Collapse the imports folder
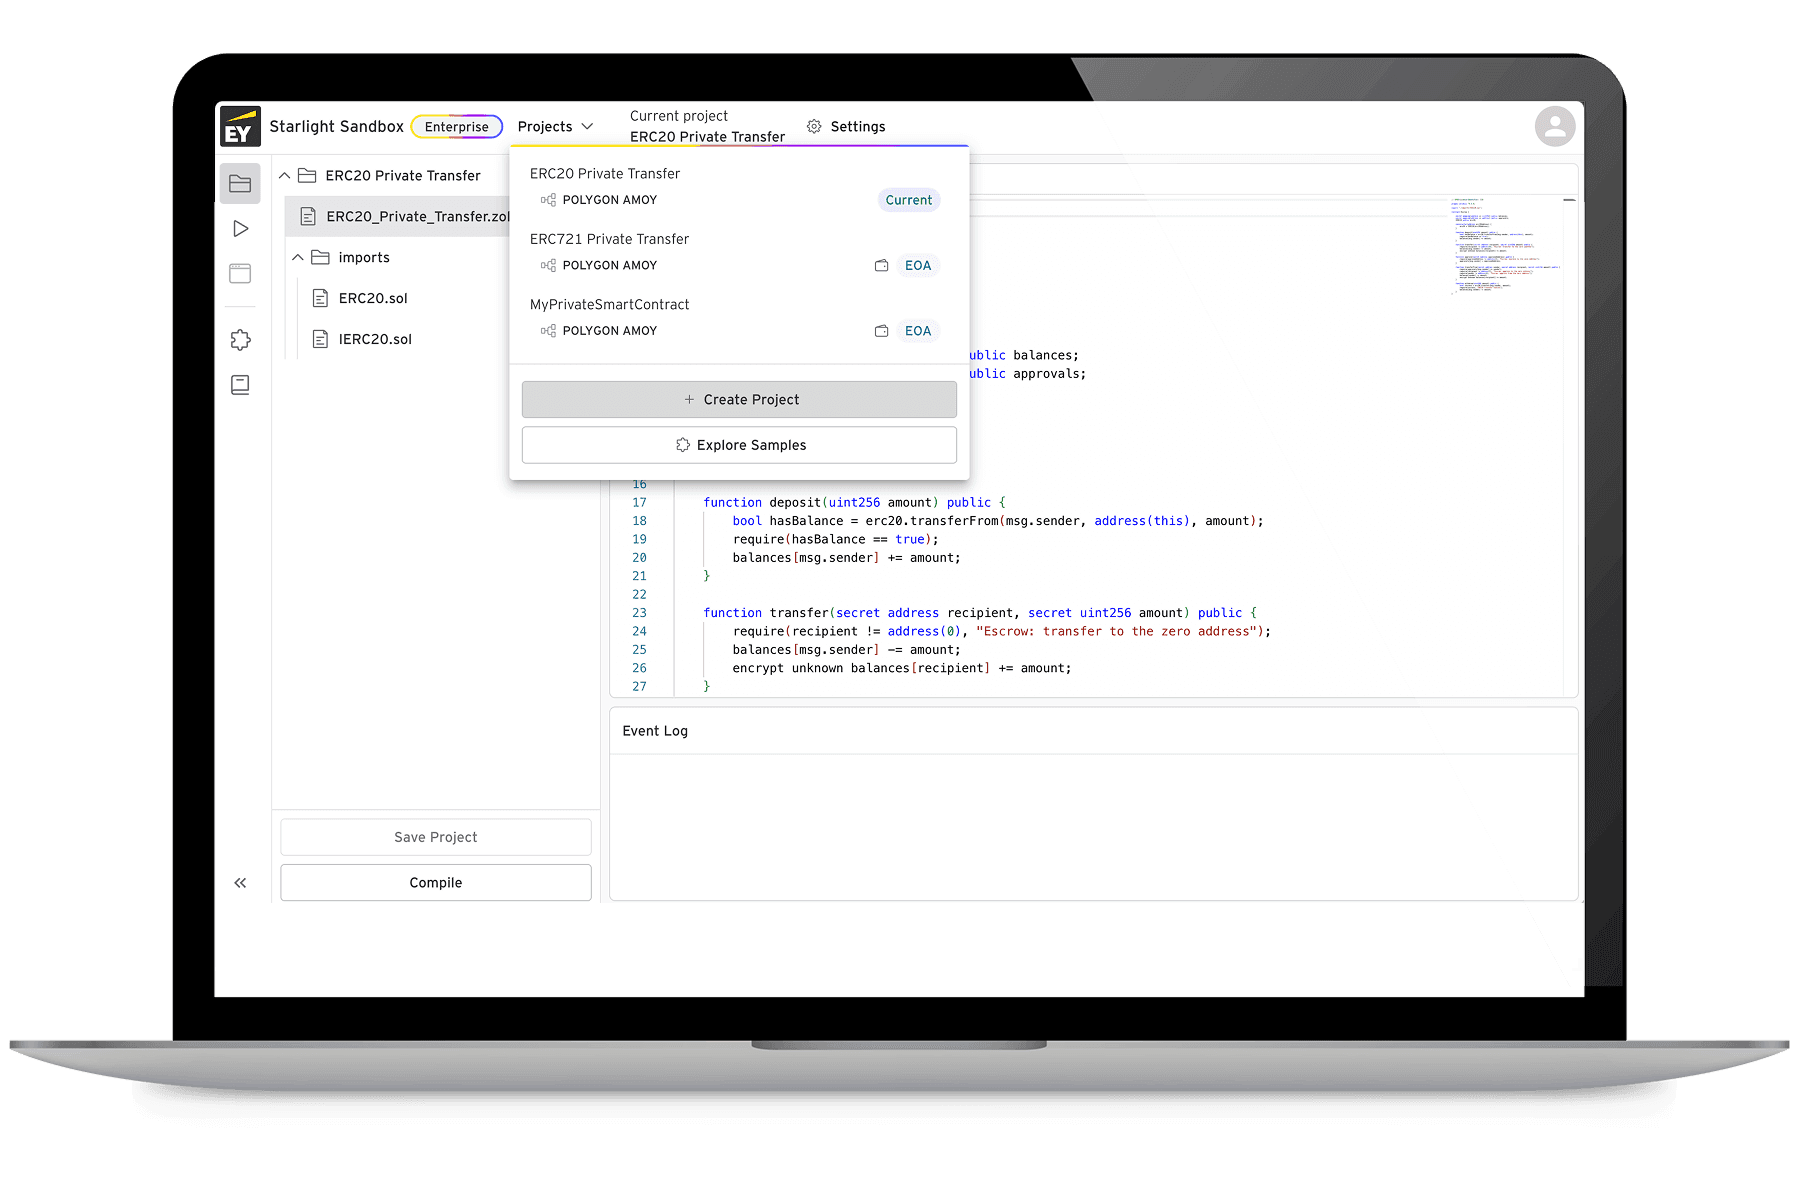This screenshot has width=1800, height=1200. [298, 258]
